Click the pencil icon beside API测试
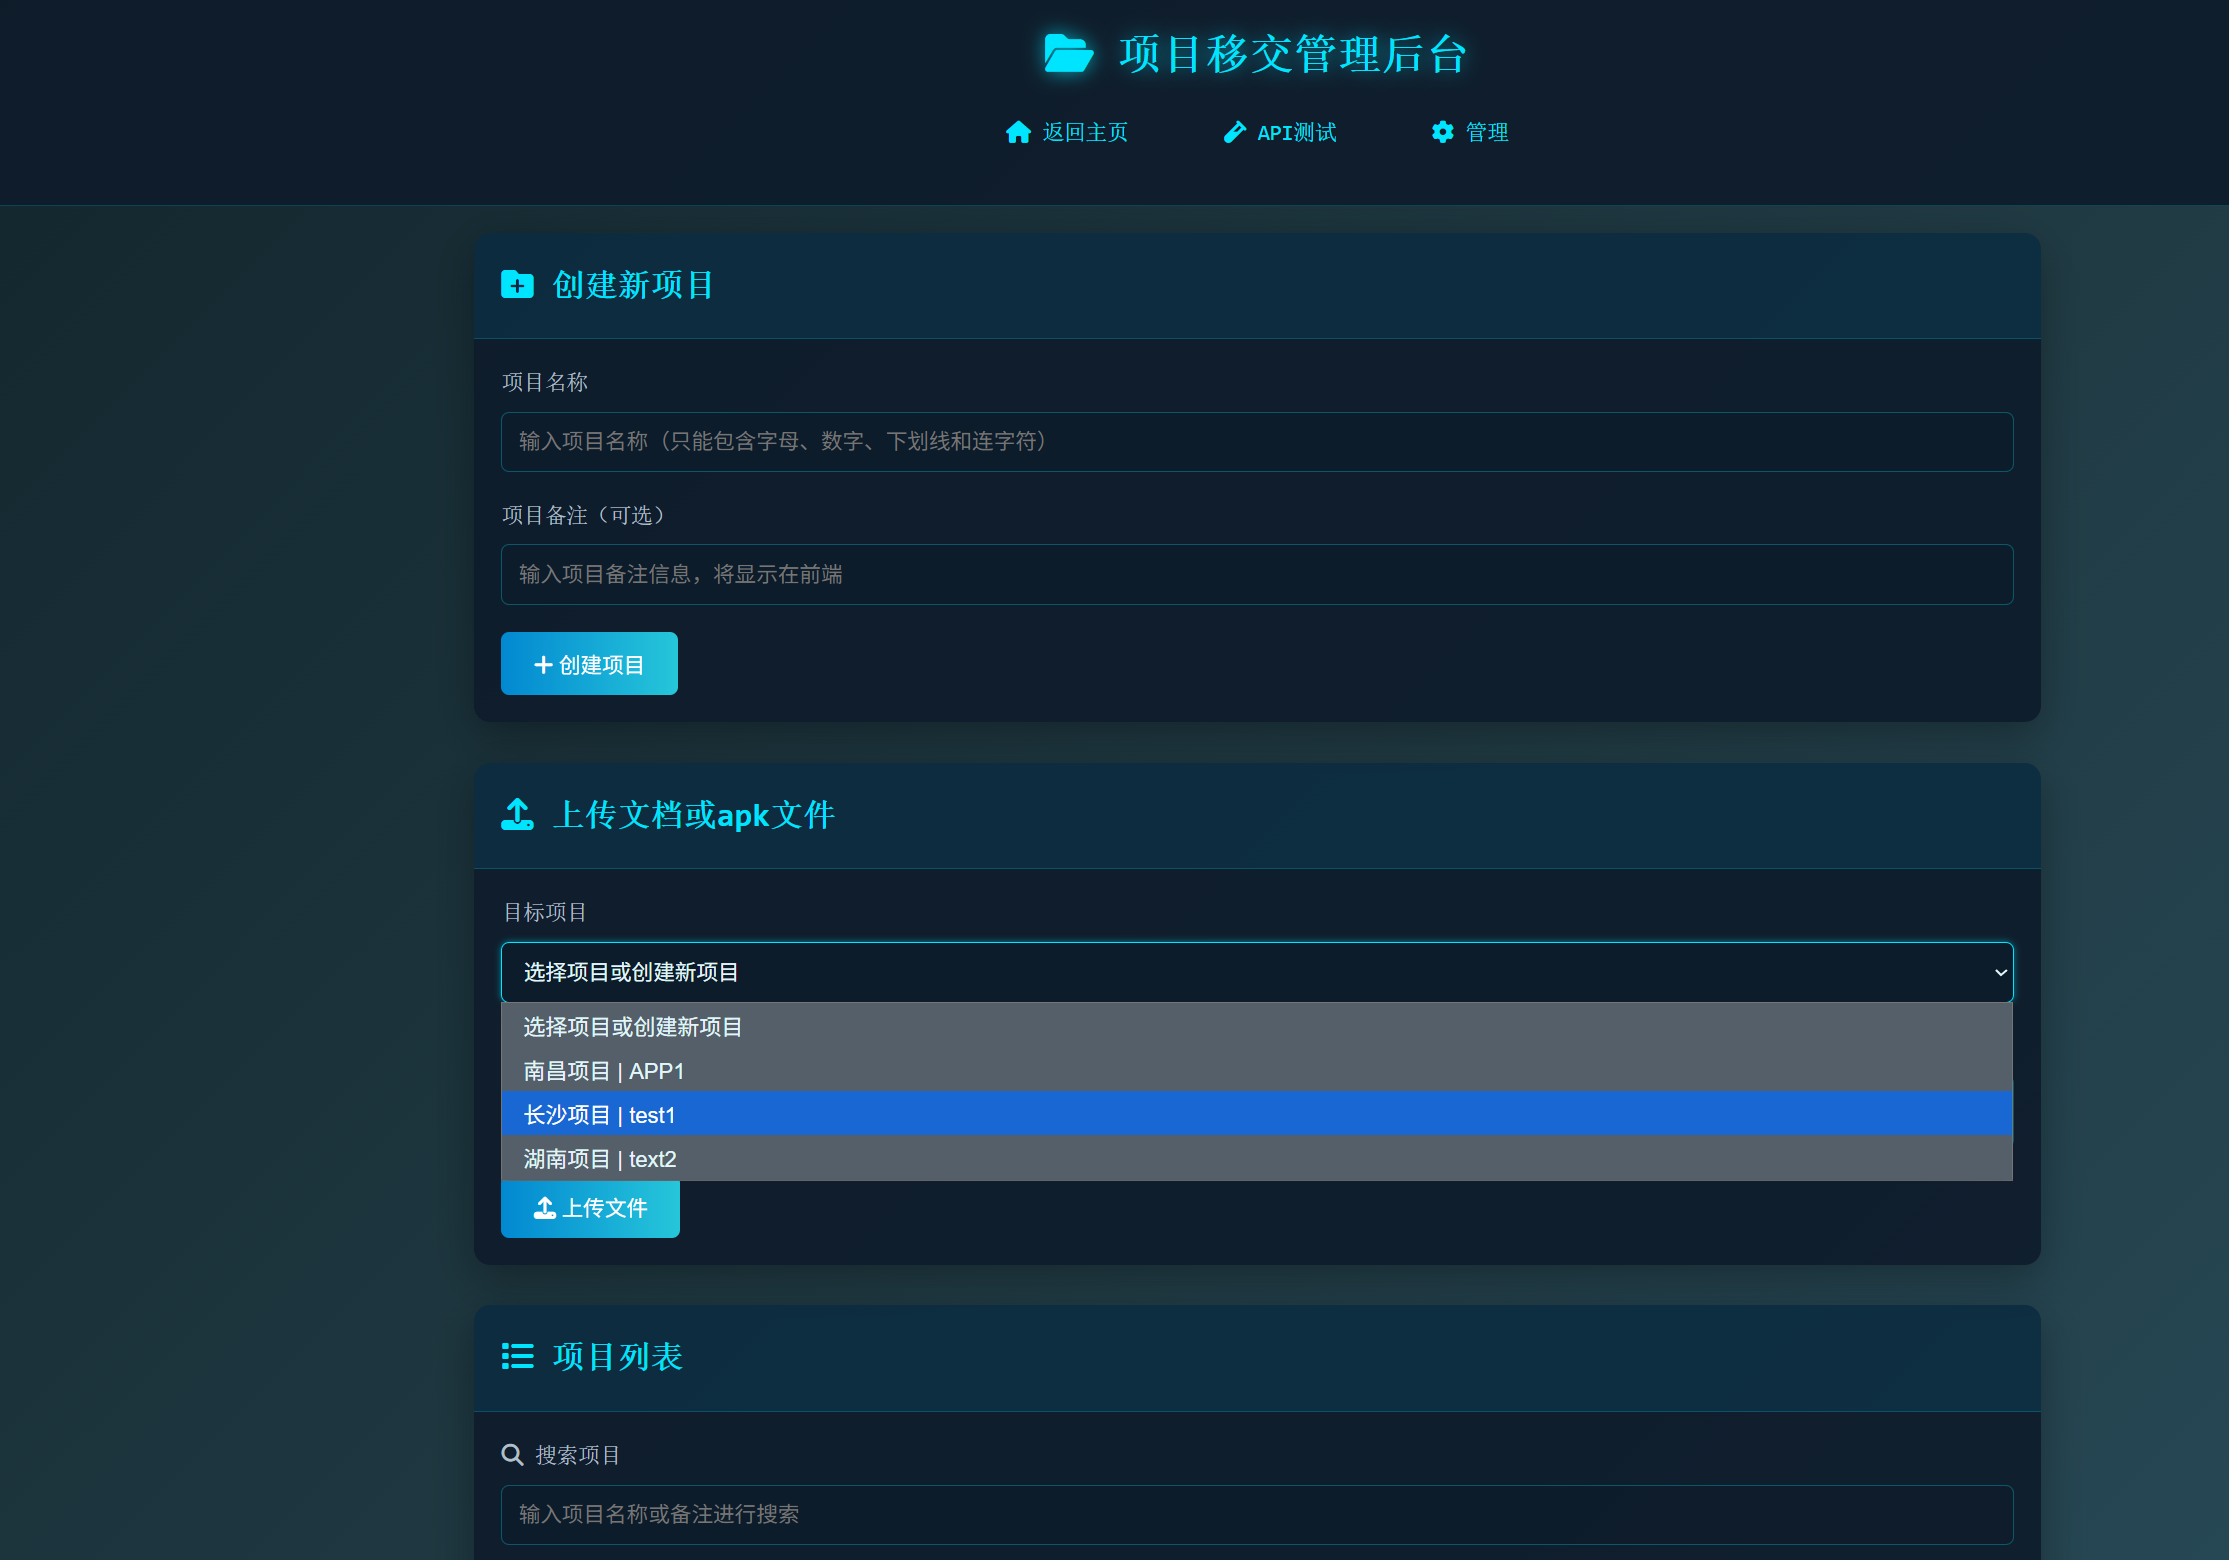Image resolution: width=2229 pixels, height=1560 pixels. pyautogui.click(x=1234, y=132)
